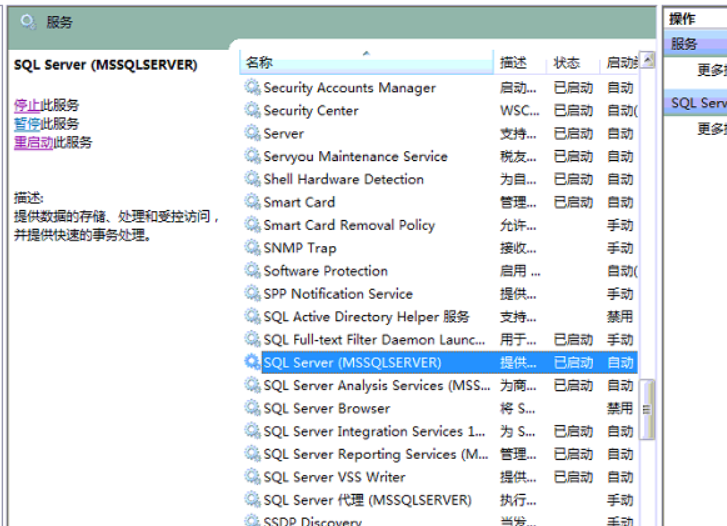
Task: Select SQL Server Analysis Services in the list
Action: [x=376, y=385]
